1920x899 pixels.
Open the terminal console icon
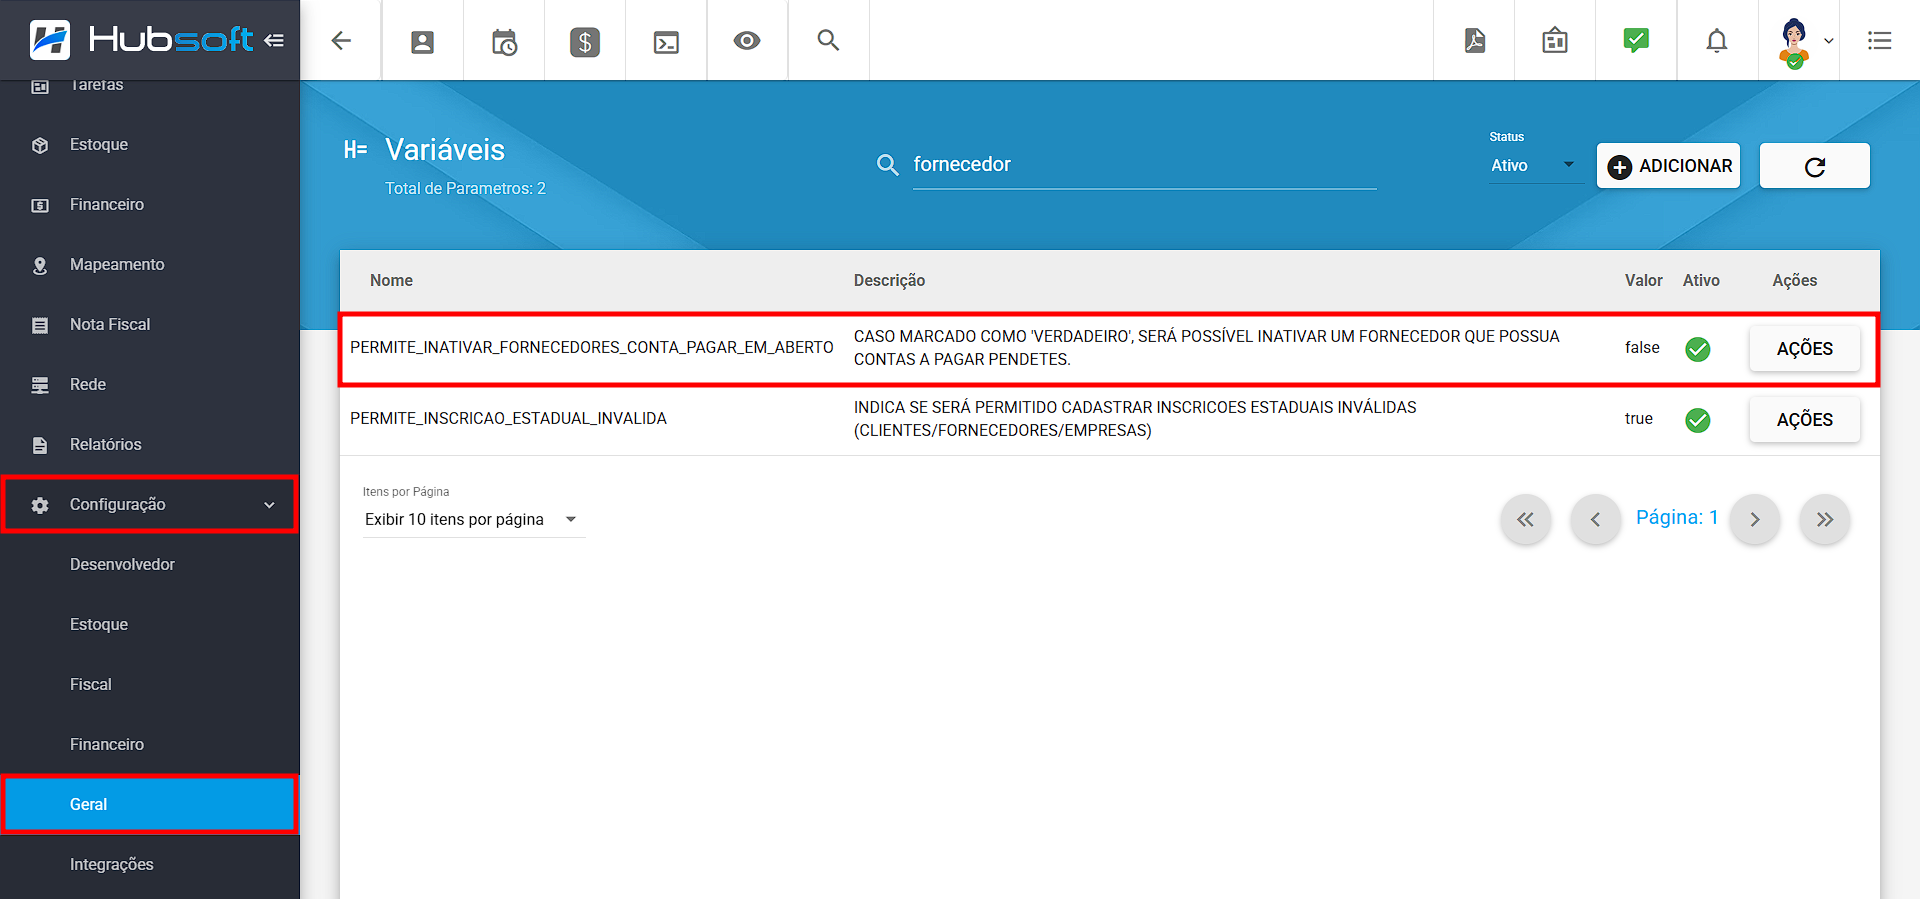point(666,42)
